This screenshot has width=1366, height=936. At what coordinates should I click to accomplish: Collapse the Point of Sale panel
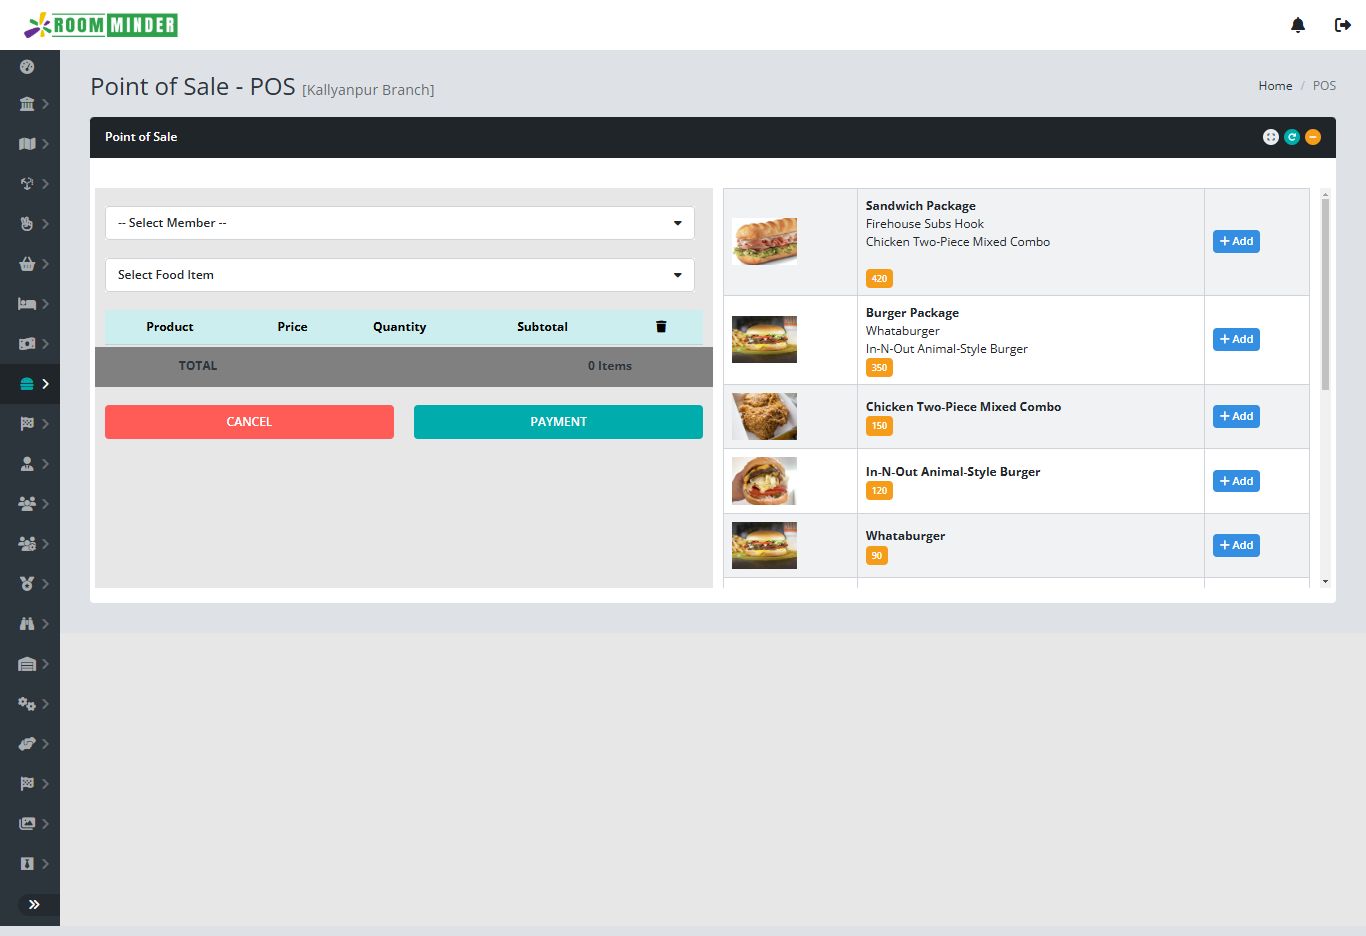click(x=1313, y=137)
